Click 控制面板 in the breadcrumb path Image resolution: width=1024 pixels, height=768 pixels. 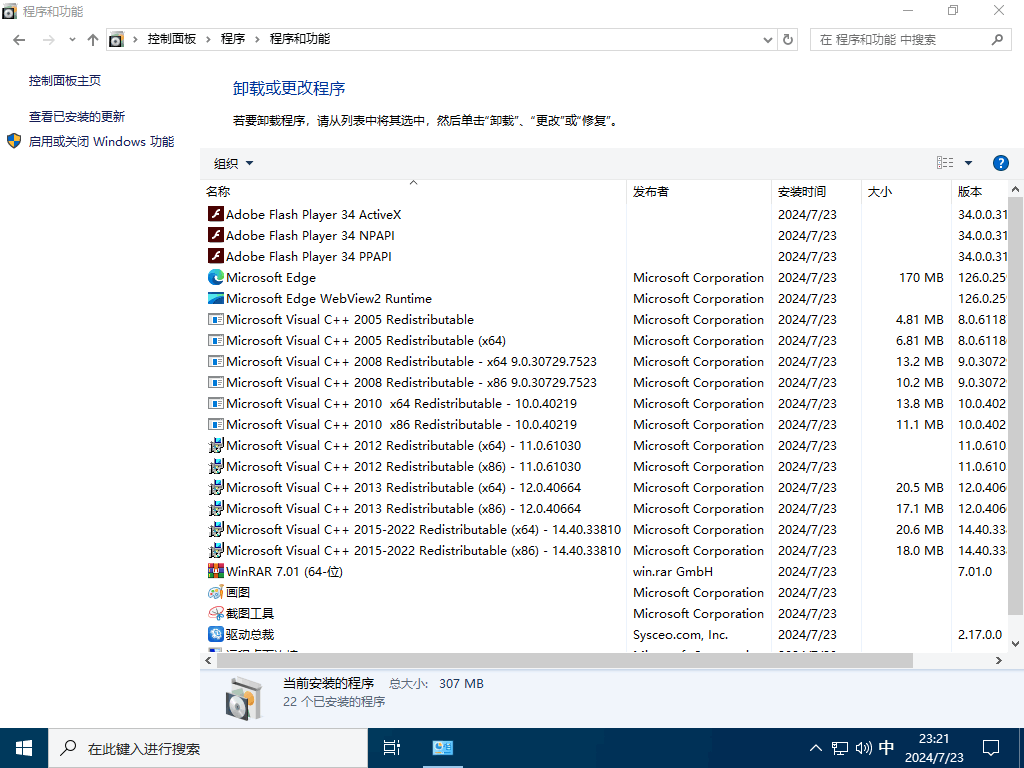(x=172, y=39)
